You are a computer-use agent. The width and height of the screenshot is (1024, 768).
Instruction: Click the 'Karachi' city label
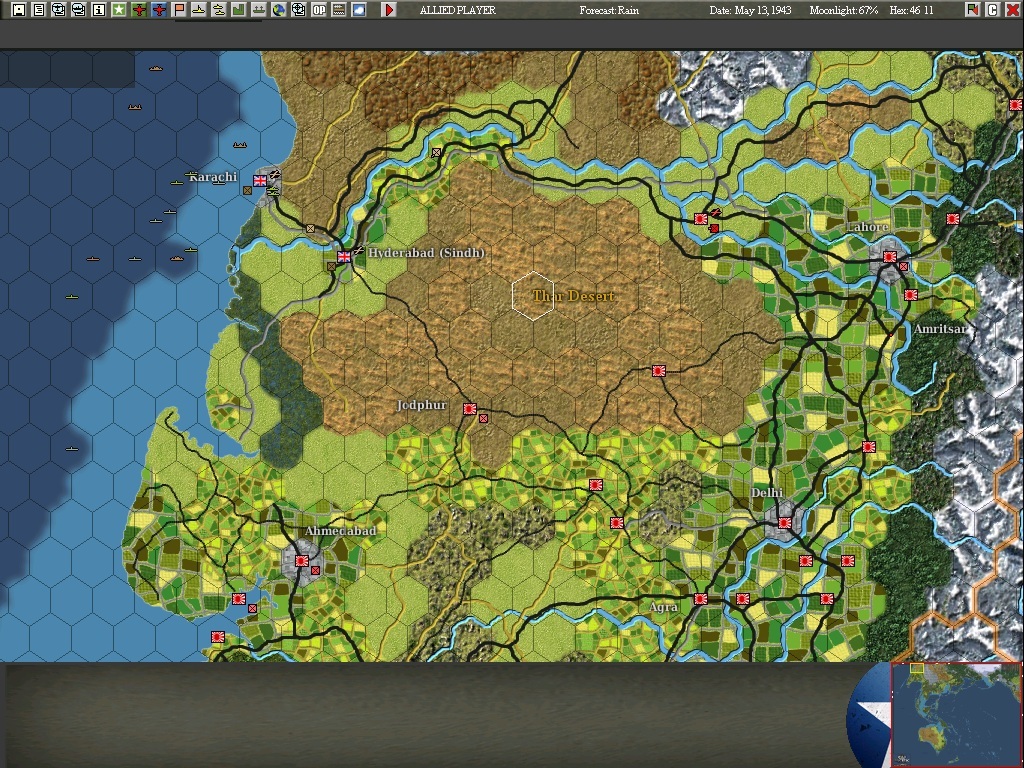(x=214, y=177)
